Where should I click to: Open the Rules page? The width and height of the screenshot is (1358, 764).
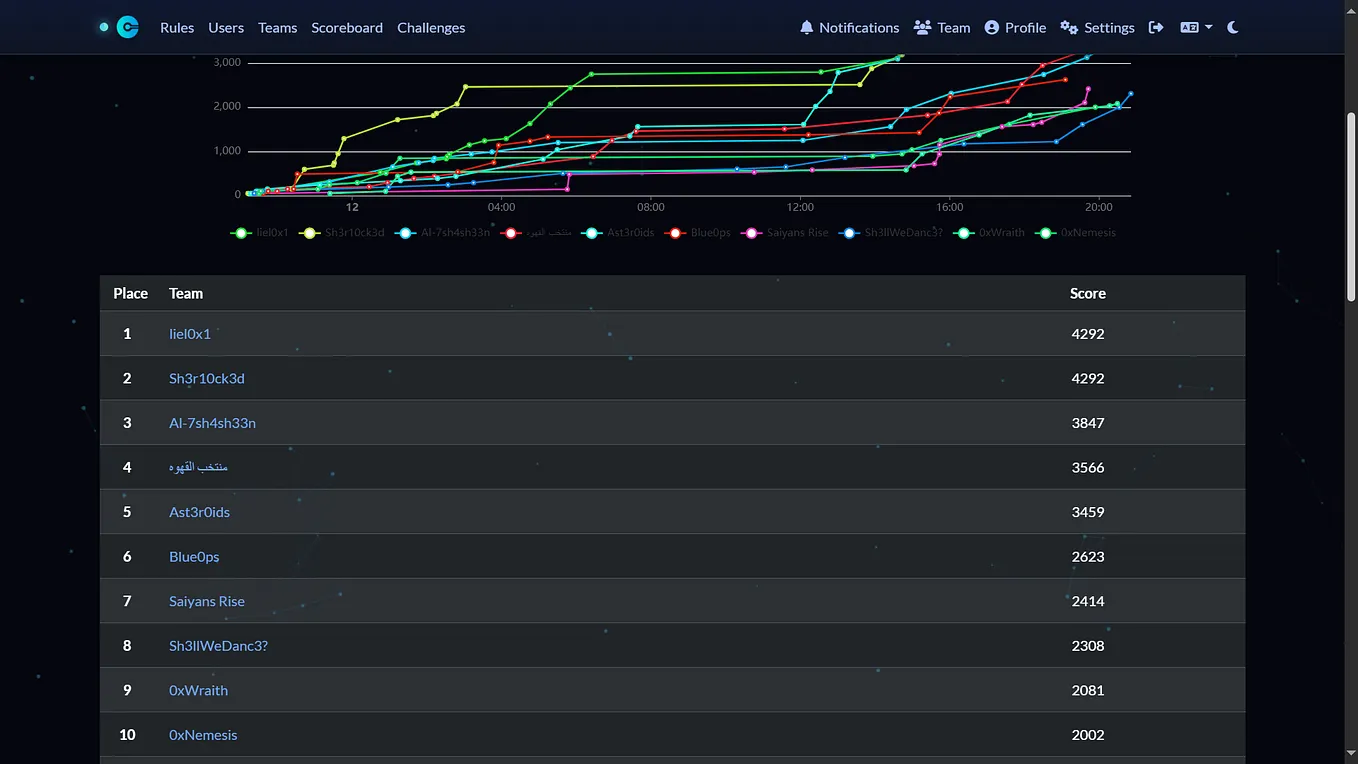click(x=177, y=28)
